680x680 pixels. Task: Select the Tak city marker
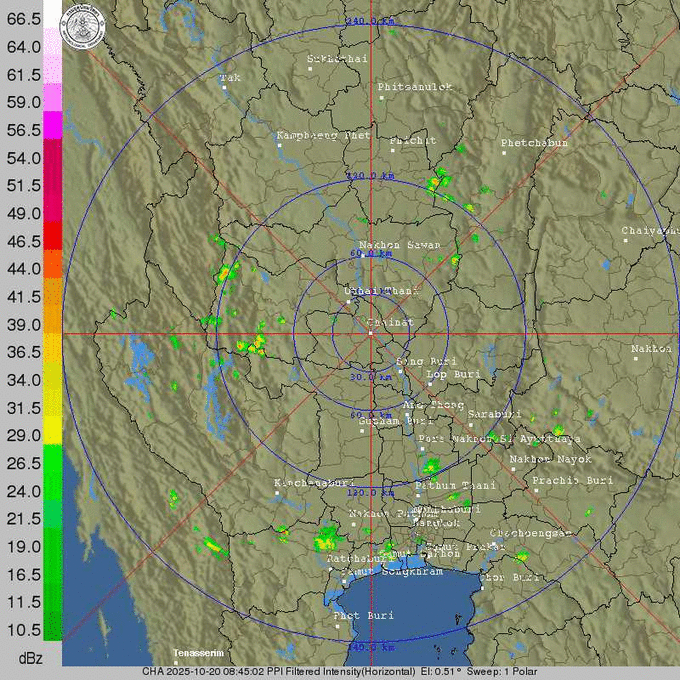point(225,88)
